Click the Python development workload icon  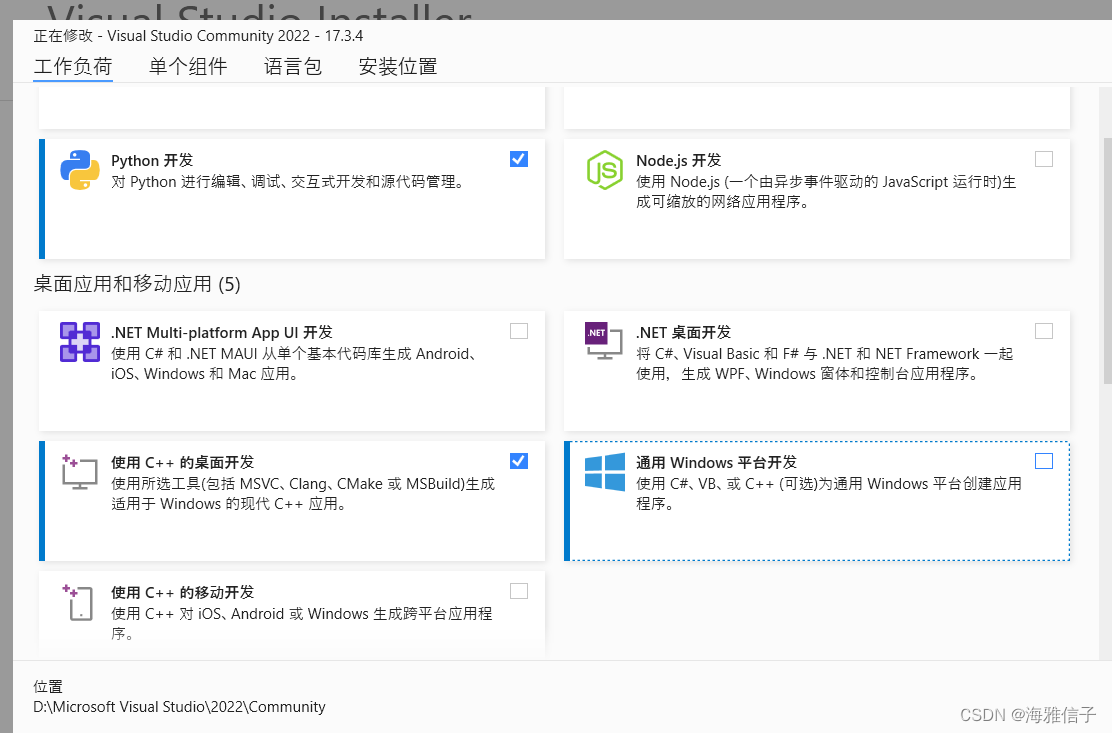click(79, 170)
